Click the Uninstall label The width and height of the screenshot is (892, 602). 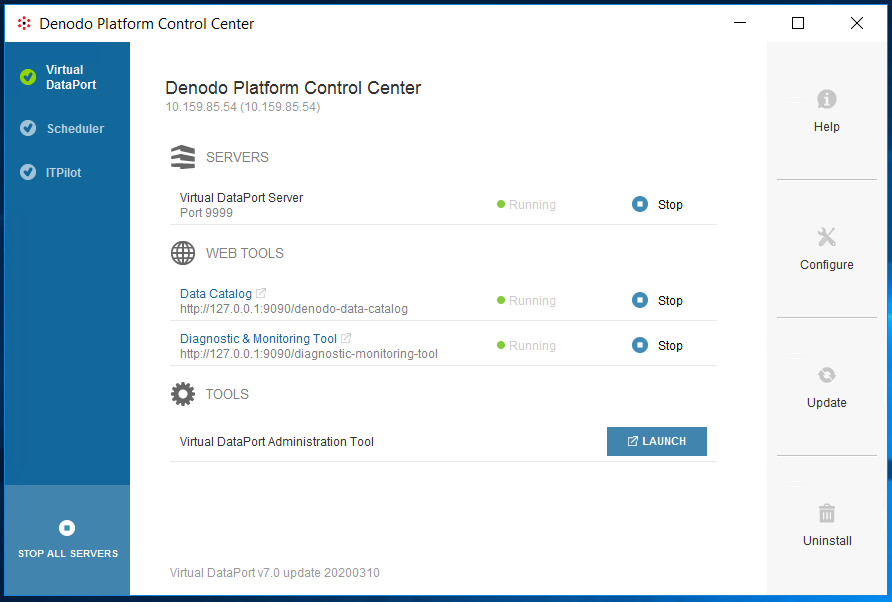tap(827, 541)
